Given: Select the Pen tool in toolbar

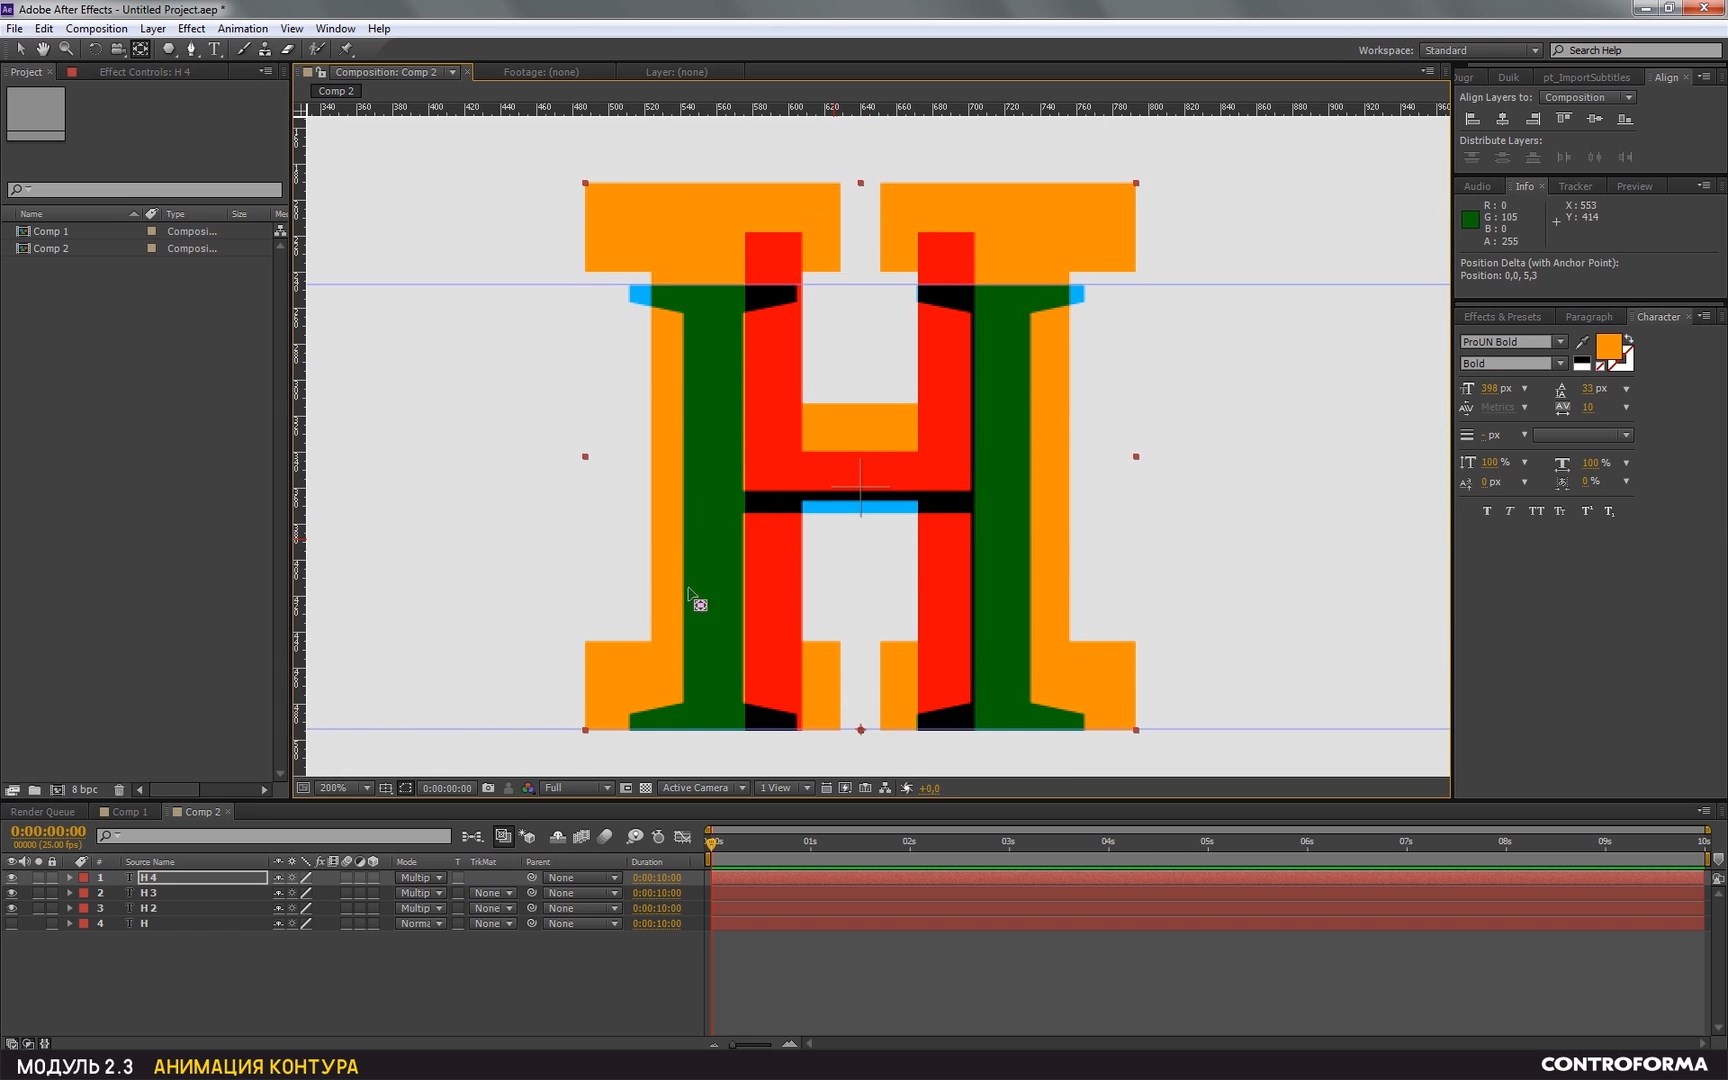Looking at the screenshot, I should 191,49.
